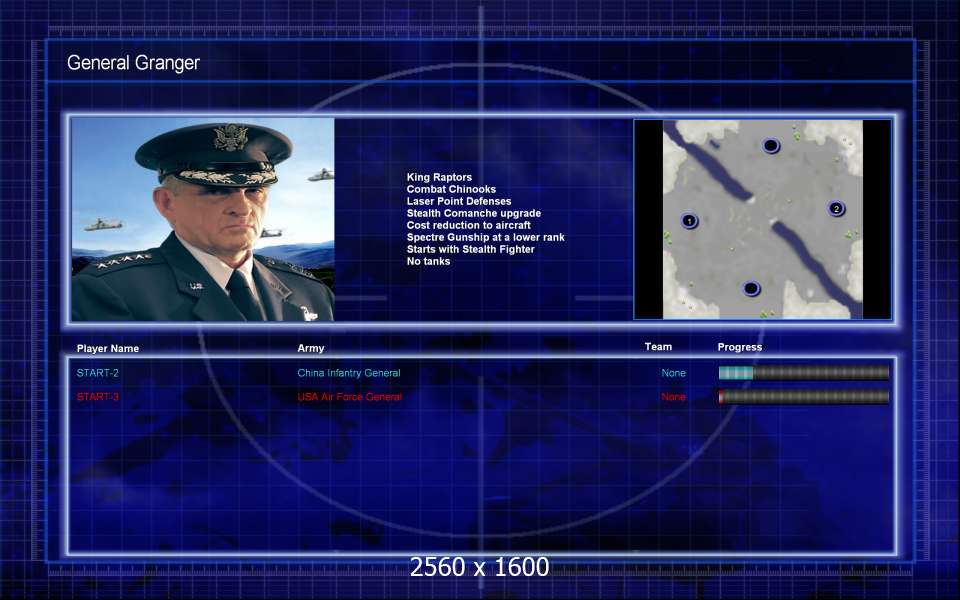Image resolution: width=960 pixels, height=600 pixels.
Task: Select start position marker 1 on map
Action: point(689,220)
